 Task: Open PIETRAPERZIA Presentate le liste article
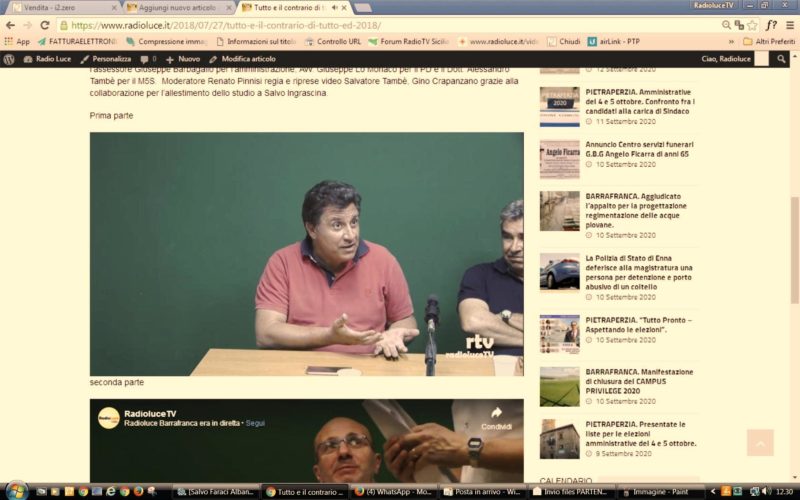point(640,434)
